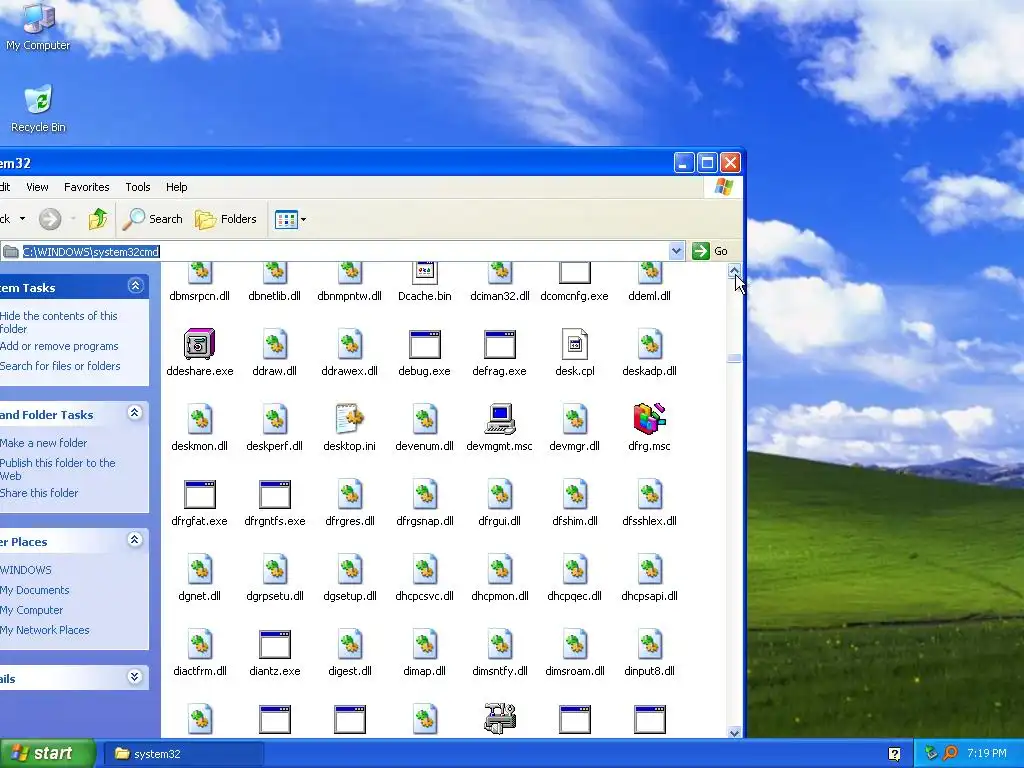Open desk.cpl control panel icon
Image resolution: width=1024 pixels, height=768 pixels.
(575, 344)
